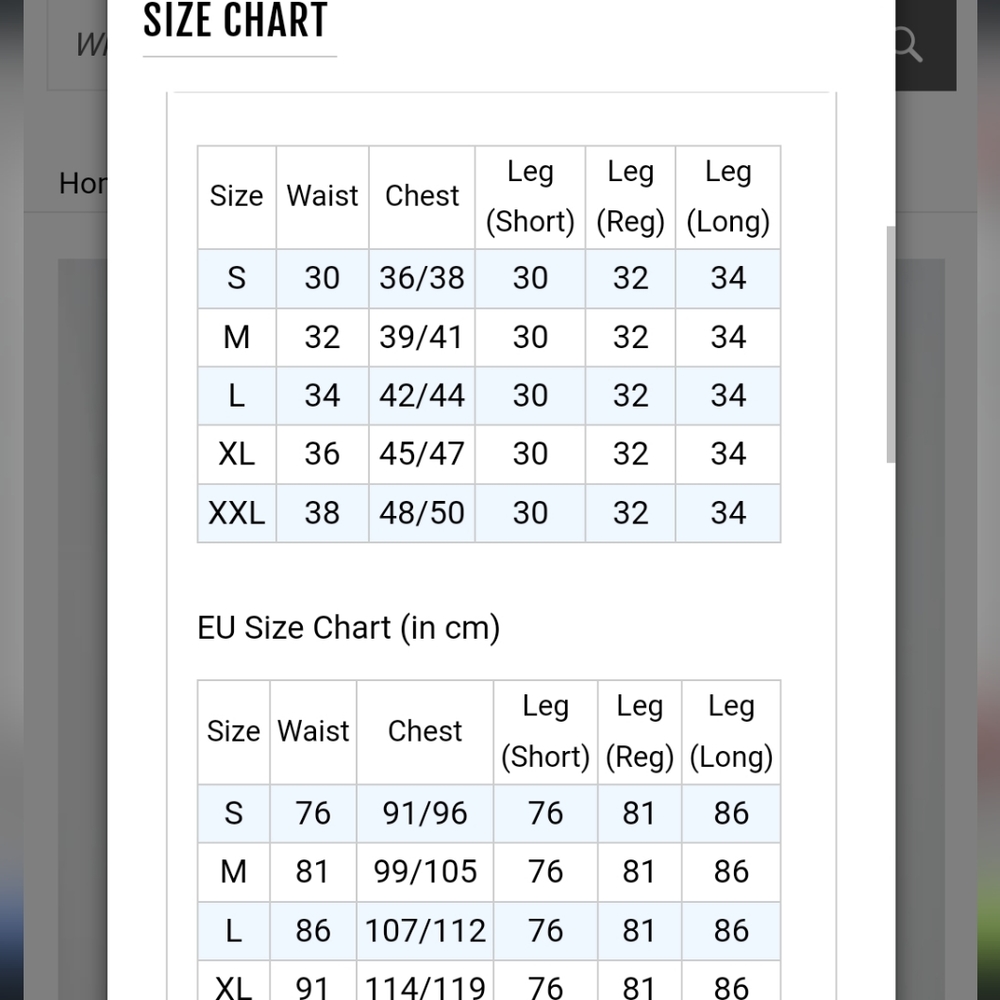The image size is (1000, 1000).
Task: Click the XXL size cell
Action: pyautogui.click(x=237, y=513)
